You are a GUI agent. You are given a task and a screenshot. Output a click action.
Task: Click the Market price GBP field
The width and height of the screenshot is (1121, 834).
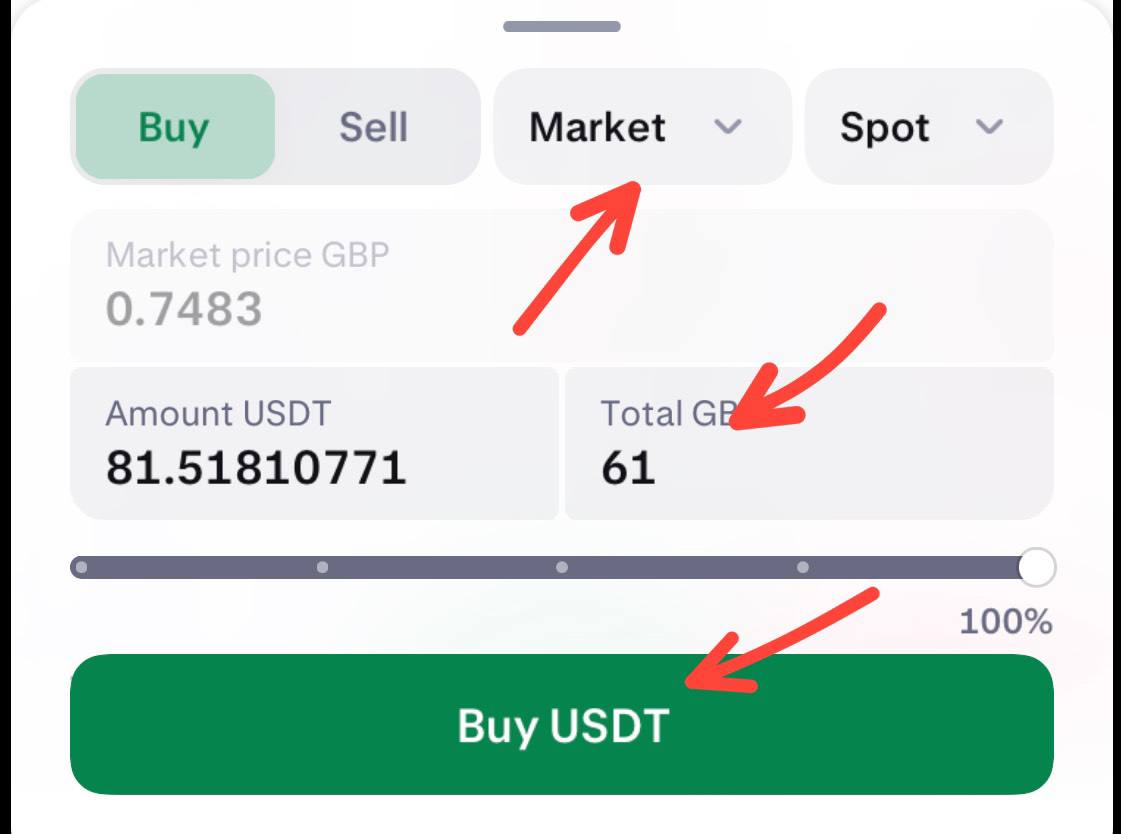click(x=560, y=285)
